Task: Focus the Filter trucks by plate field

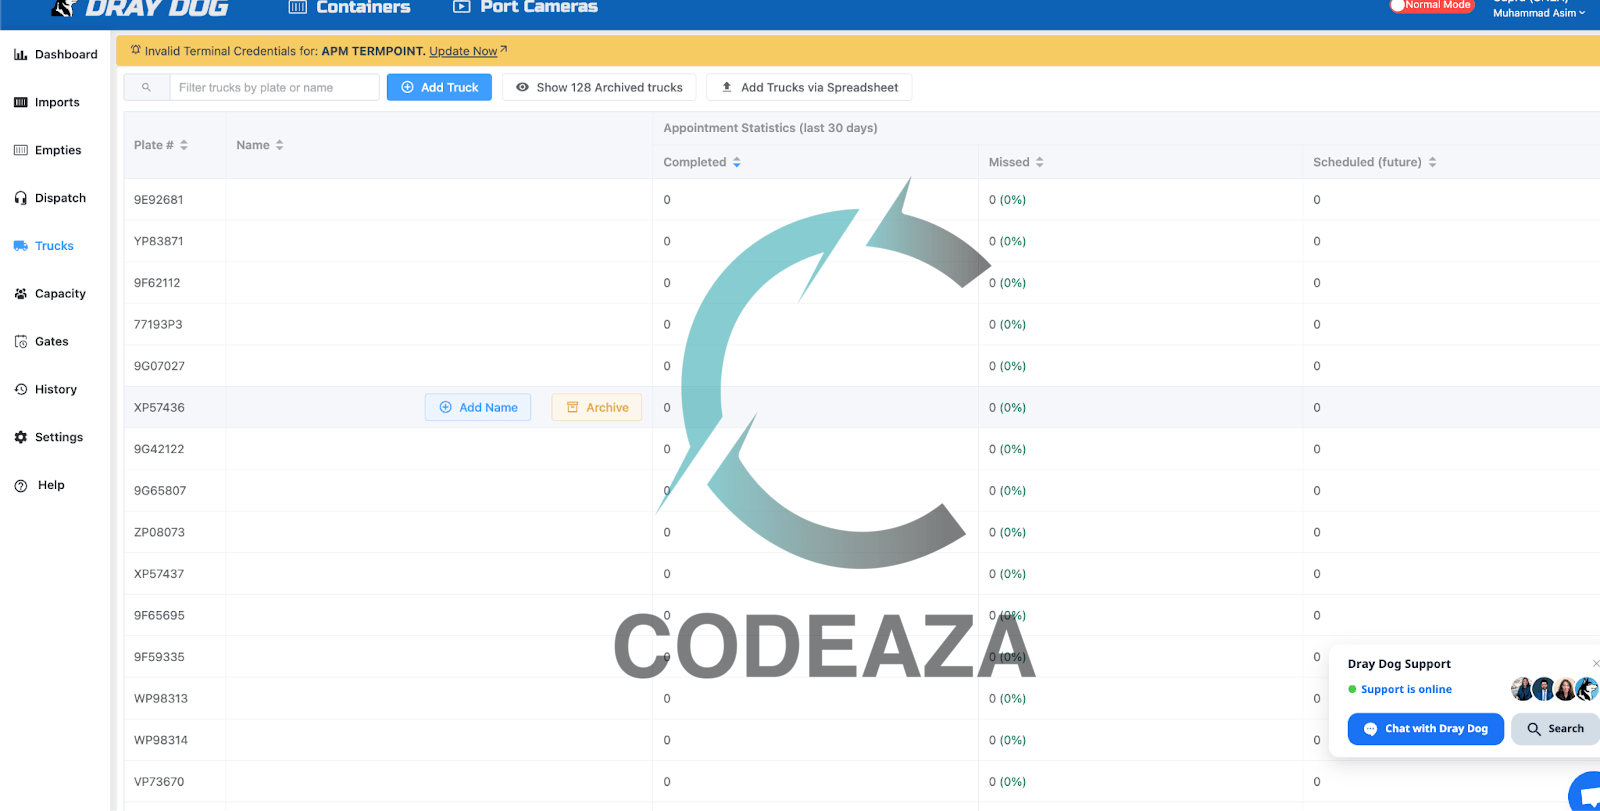Action: point(274,88)
